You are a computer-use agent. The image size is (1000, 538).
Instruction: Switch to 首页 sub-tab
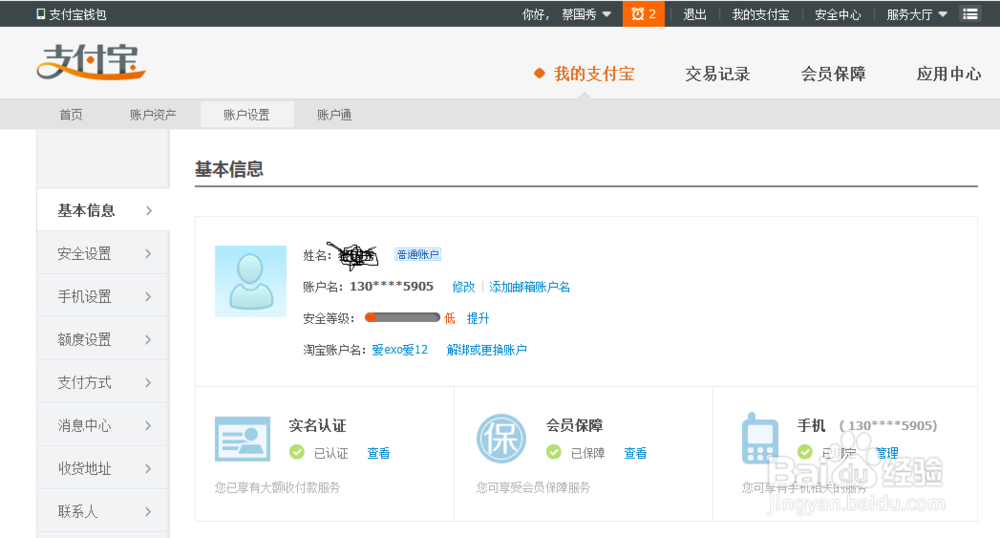click(x=71, y=115)
